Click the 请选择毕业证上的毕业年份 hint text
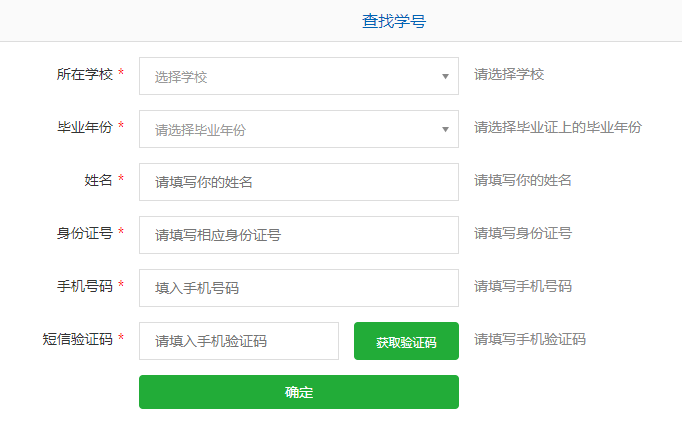Image resolution: width=682 pixels, height=441 pixels. pos(557,127)
